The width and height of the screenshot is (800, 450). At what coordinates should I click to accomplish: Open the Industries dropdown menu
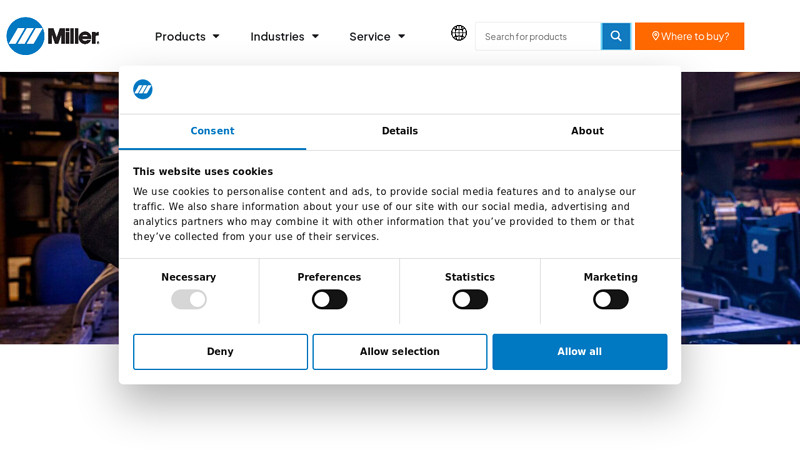pyautogui.click(x=284, y=36)
